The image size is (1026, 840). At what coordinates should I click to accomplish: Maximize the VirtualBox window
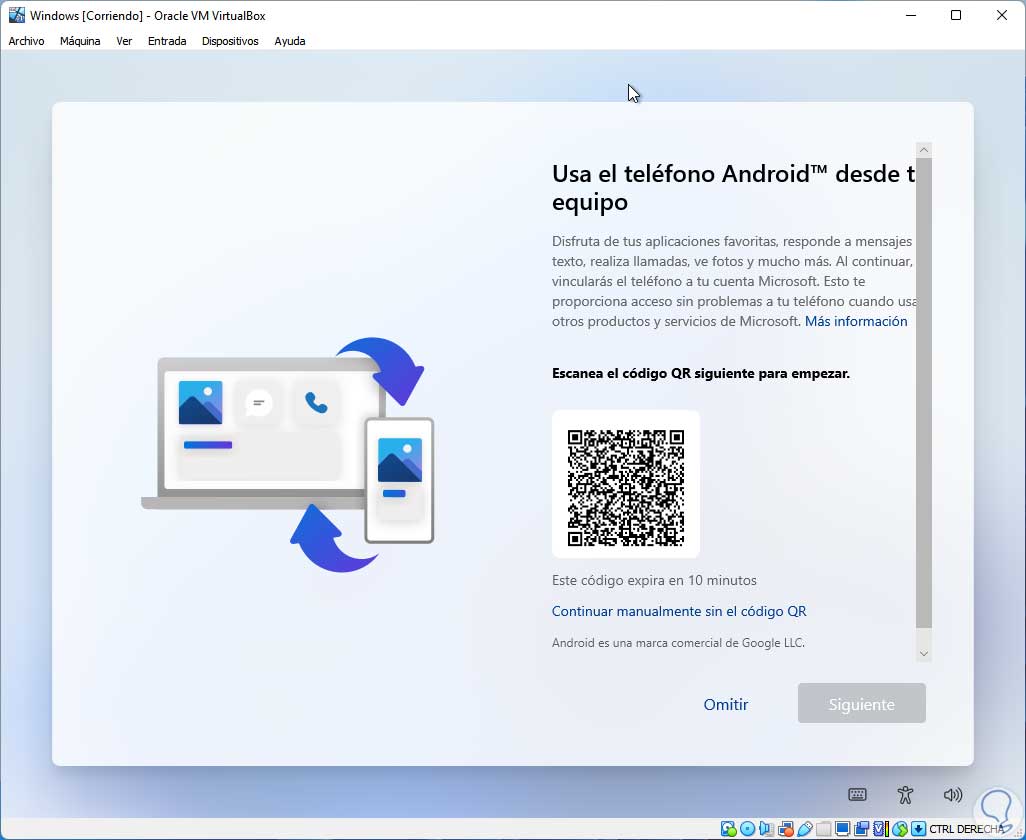point(956,15)
